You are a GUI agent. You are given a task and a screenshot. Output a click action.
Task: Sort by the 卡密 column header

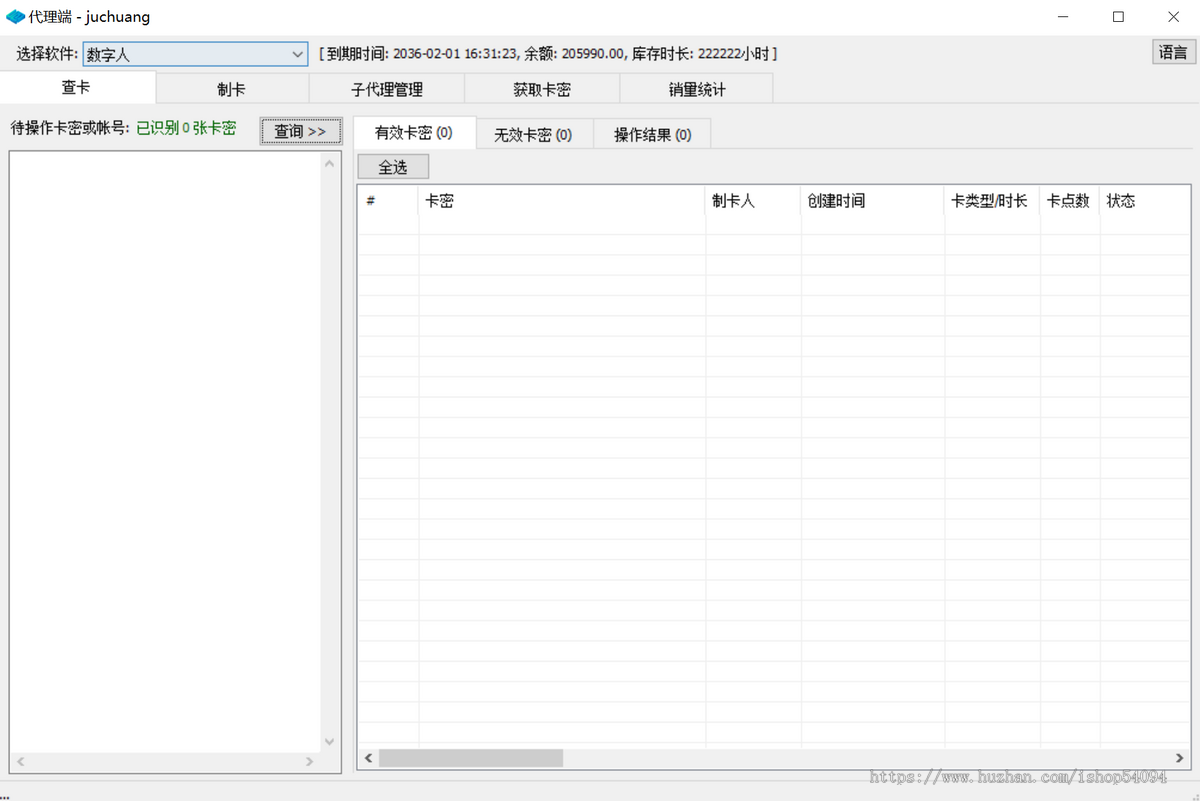tap(562, 201)
